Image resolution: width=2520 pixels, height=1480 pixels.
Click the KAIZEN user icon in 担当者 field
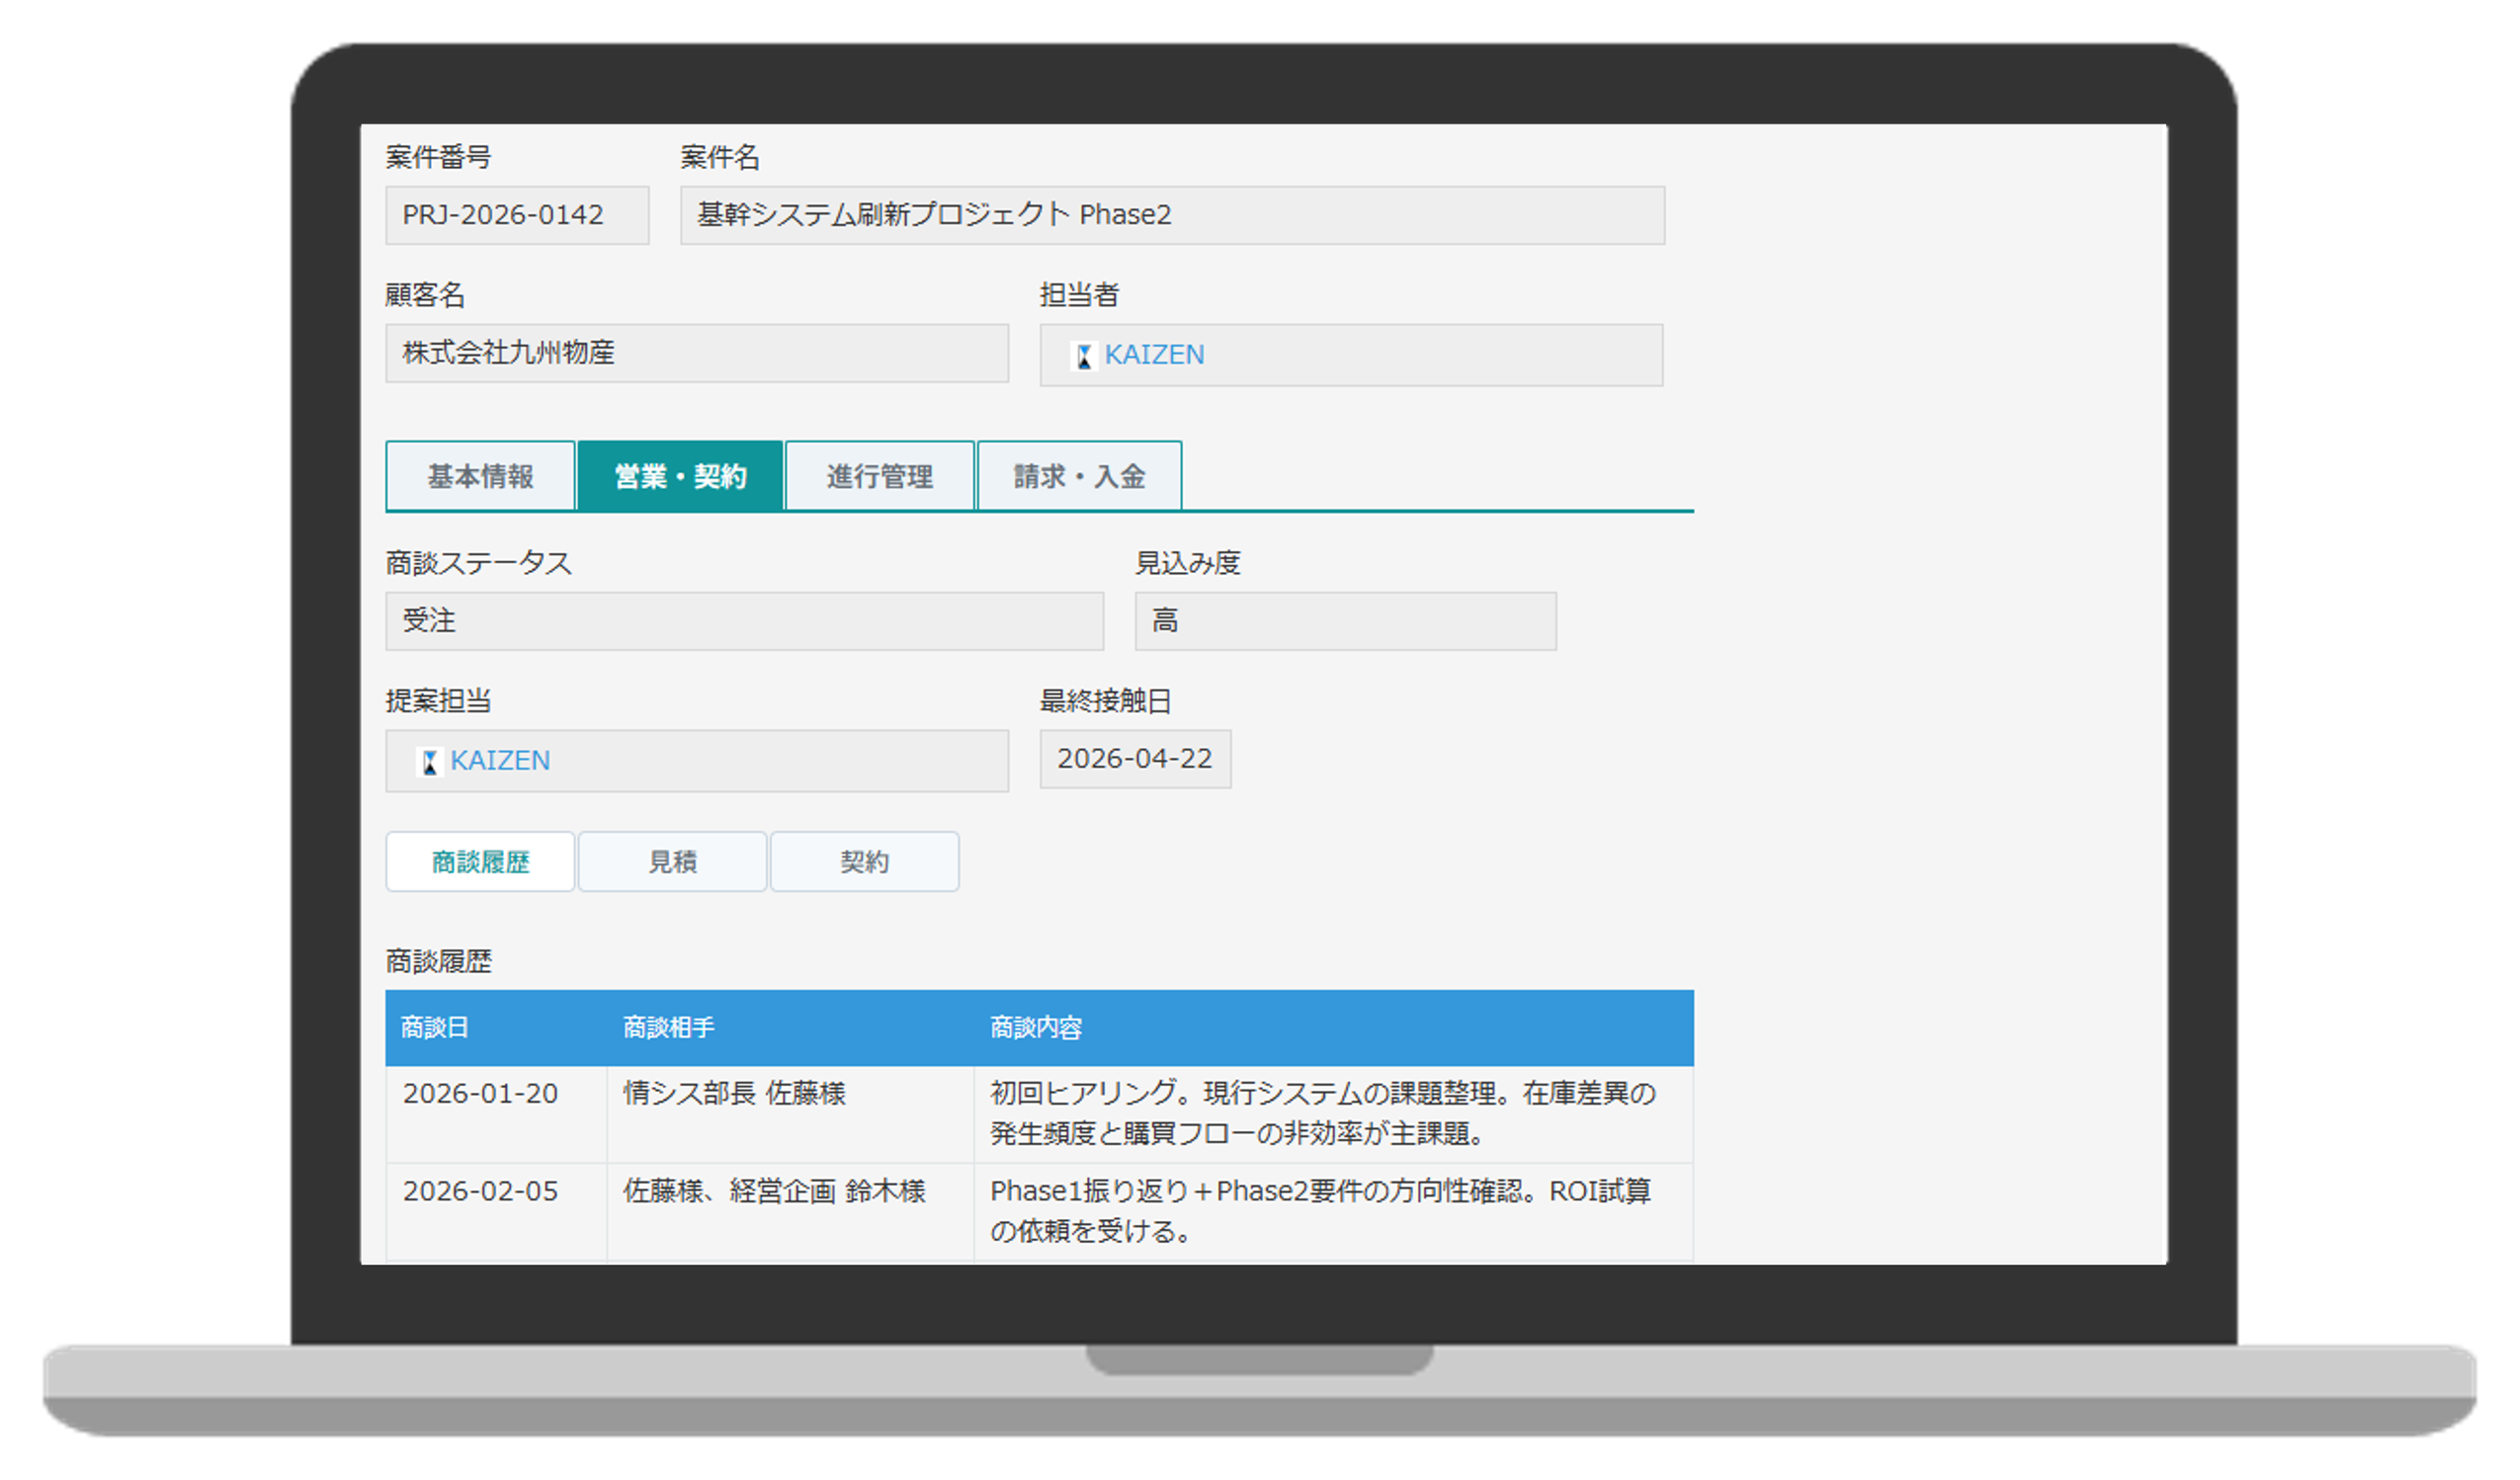(x=1083, y=355)
